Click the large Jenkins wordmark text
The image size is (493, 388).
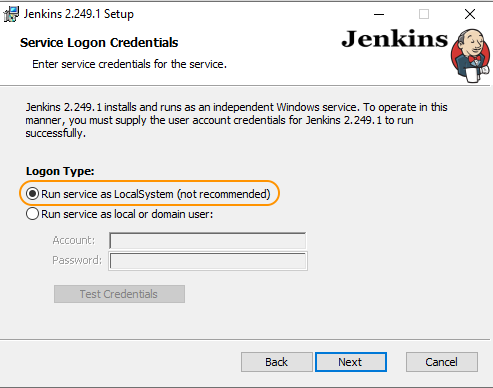395,39
